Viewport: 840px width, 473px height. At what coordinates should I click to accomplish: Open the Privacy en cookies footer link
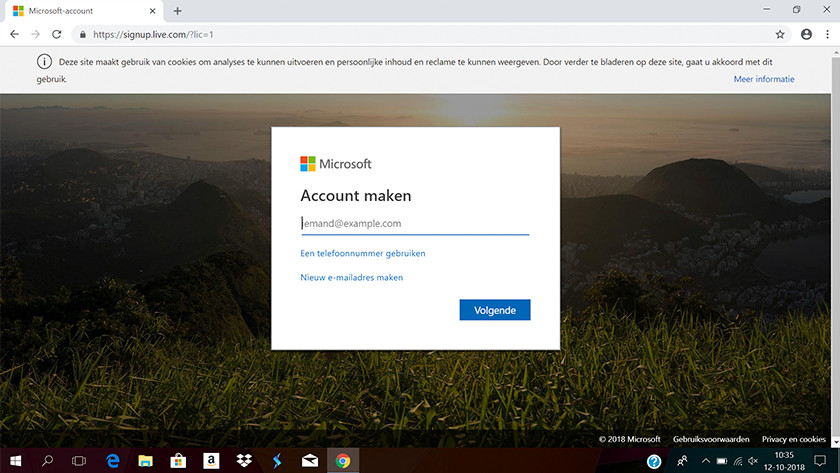794,439
